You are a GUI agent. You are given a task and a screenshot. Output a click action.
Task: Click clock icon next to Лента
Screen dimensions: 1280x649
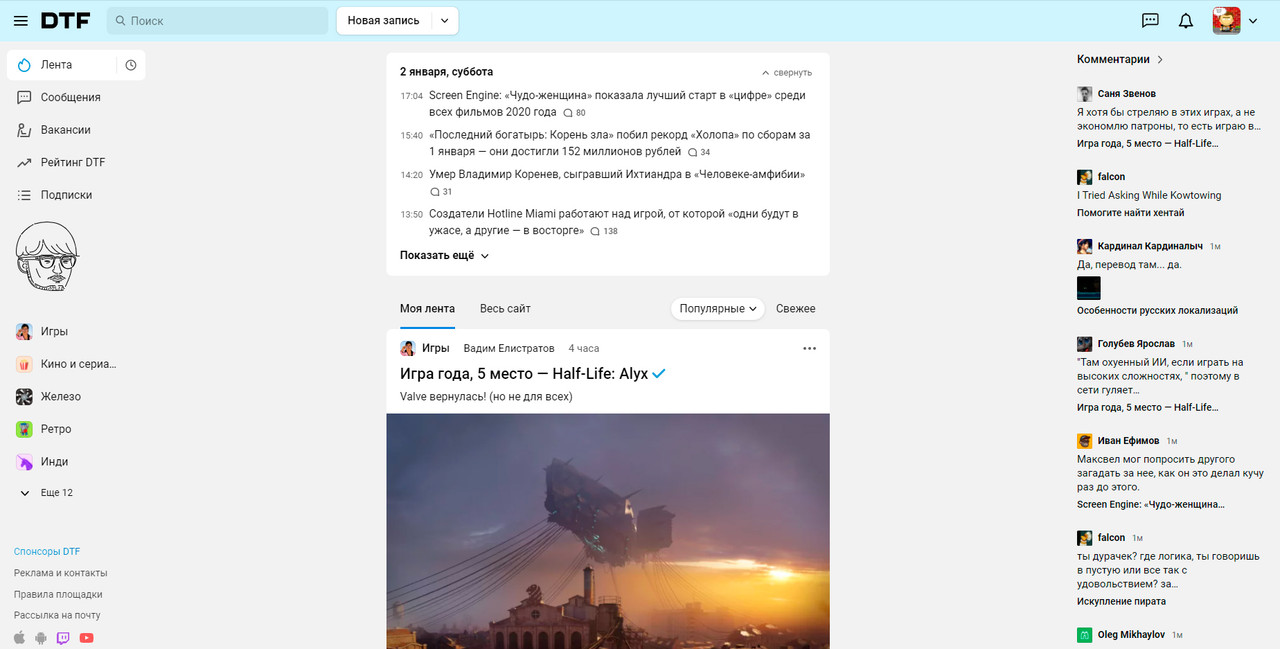(x=131, y=65)
